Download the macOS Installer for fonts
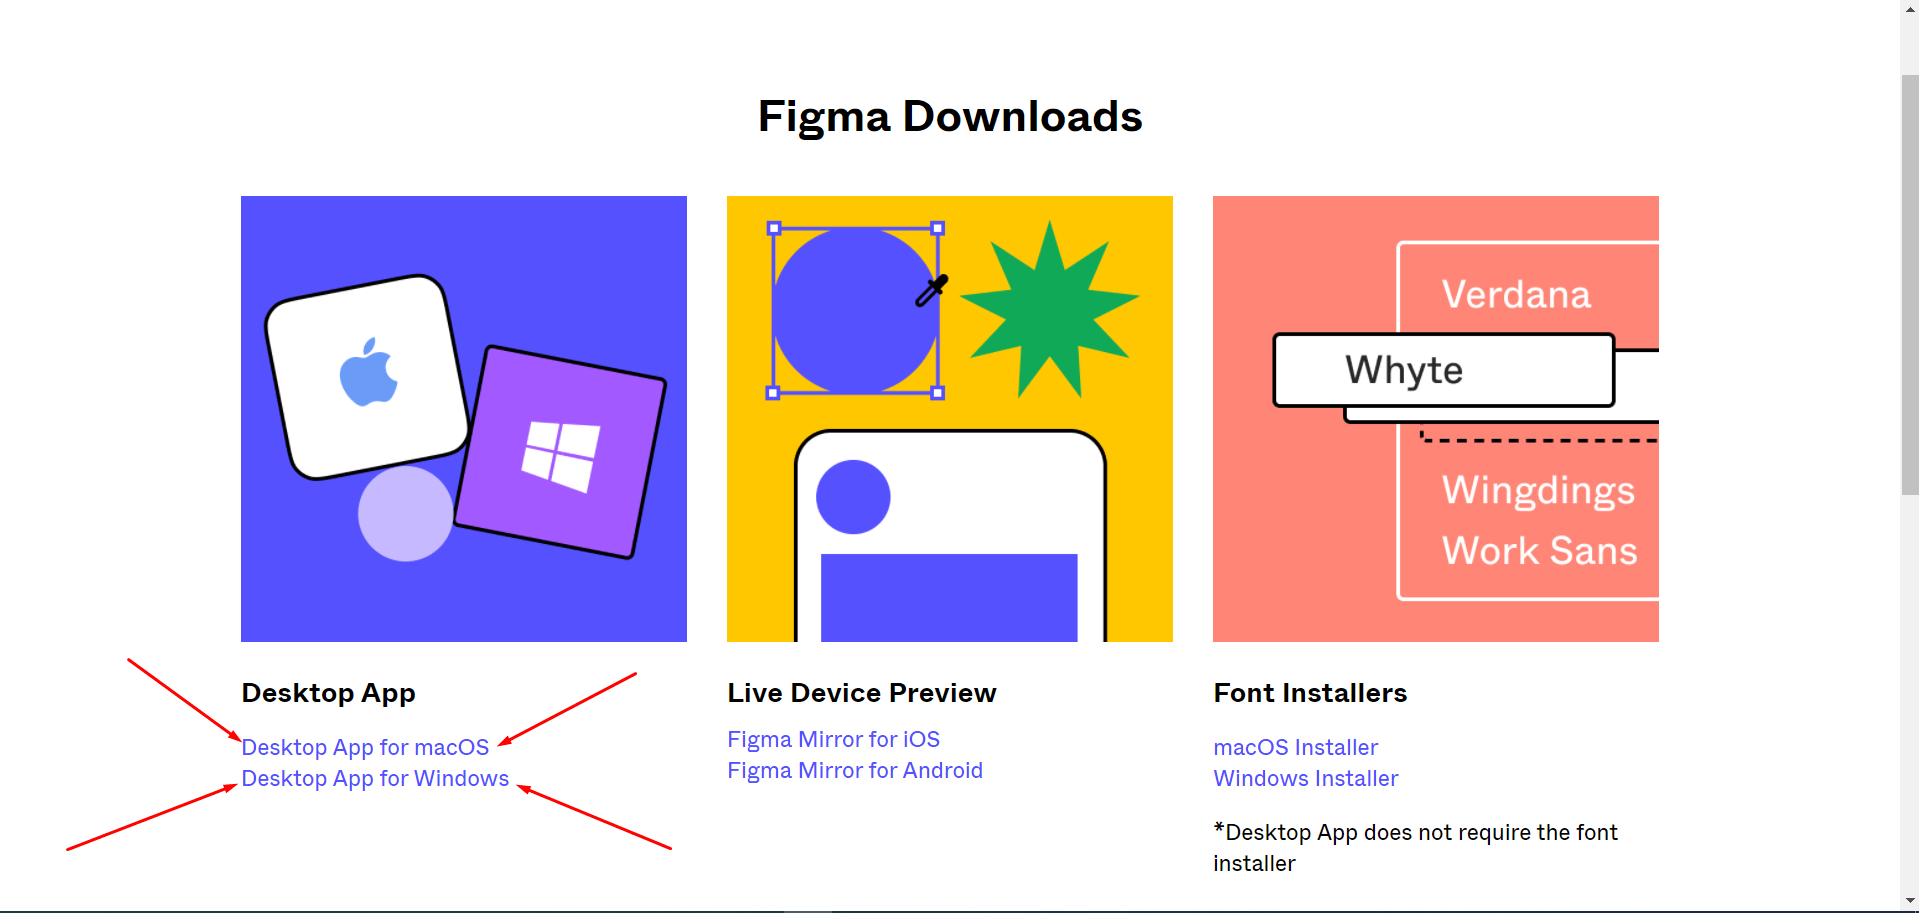 (1295, 747)
